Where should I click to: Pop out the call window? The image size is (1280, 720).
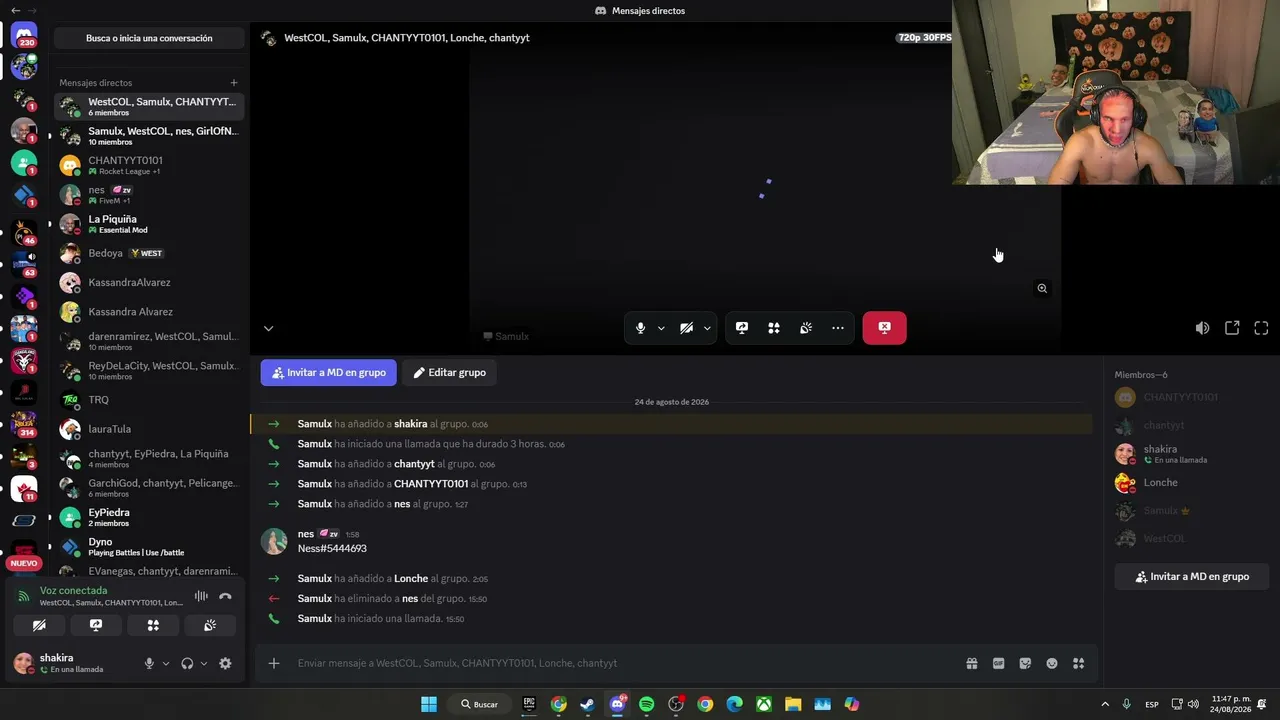point(1232,328)
